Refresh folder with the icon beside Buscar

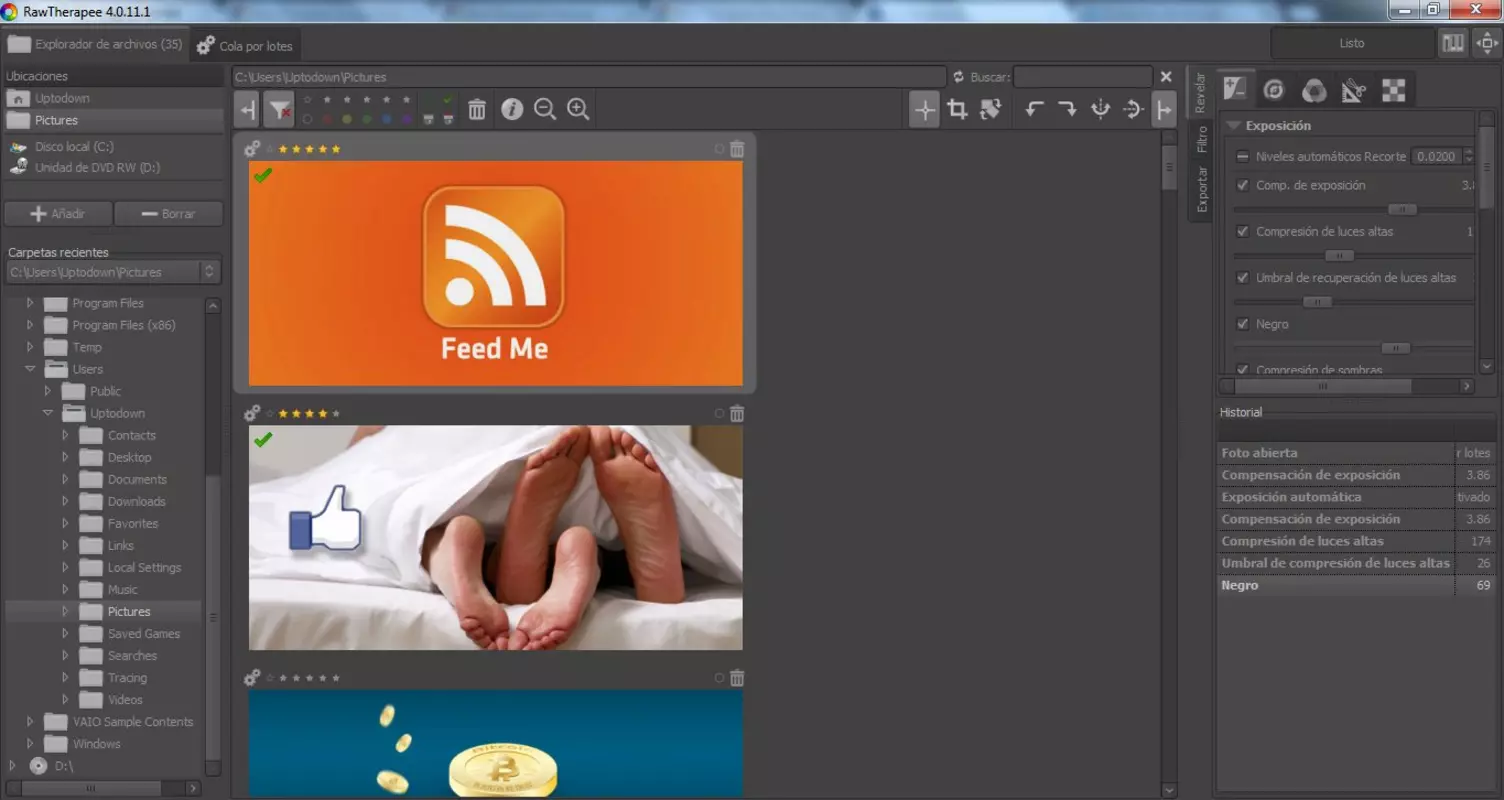pyautogui.click(x=958, y=77)
